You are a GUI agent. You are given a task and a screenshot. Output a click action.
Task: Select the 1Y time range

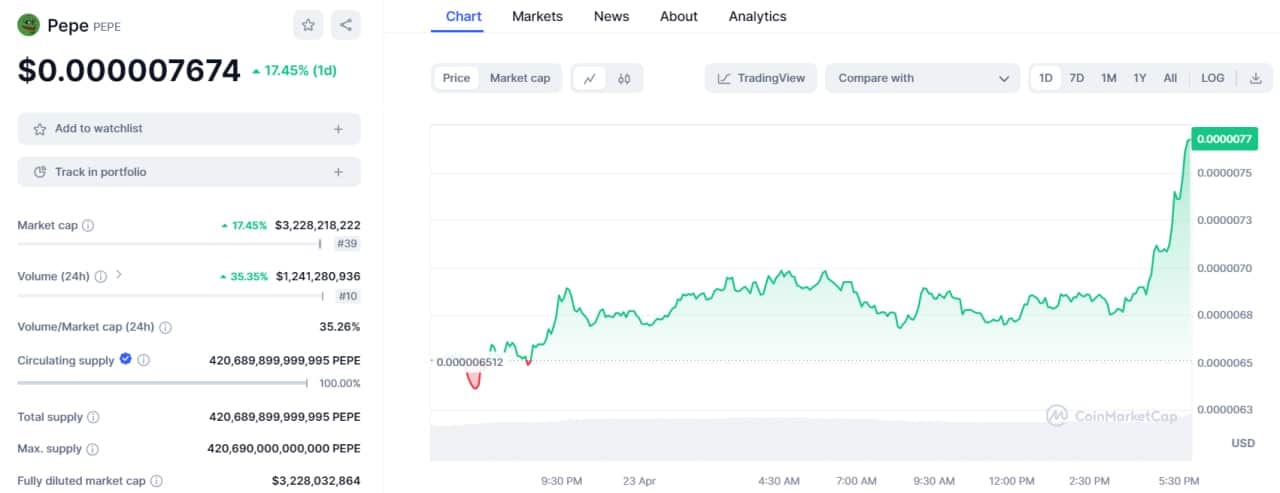(x=1140, y=78)
